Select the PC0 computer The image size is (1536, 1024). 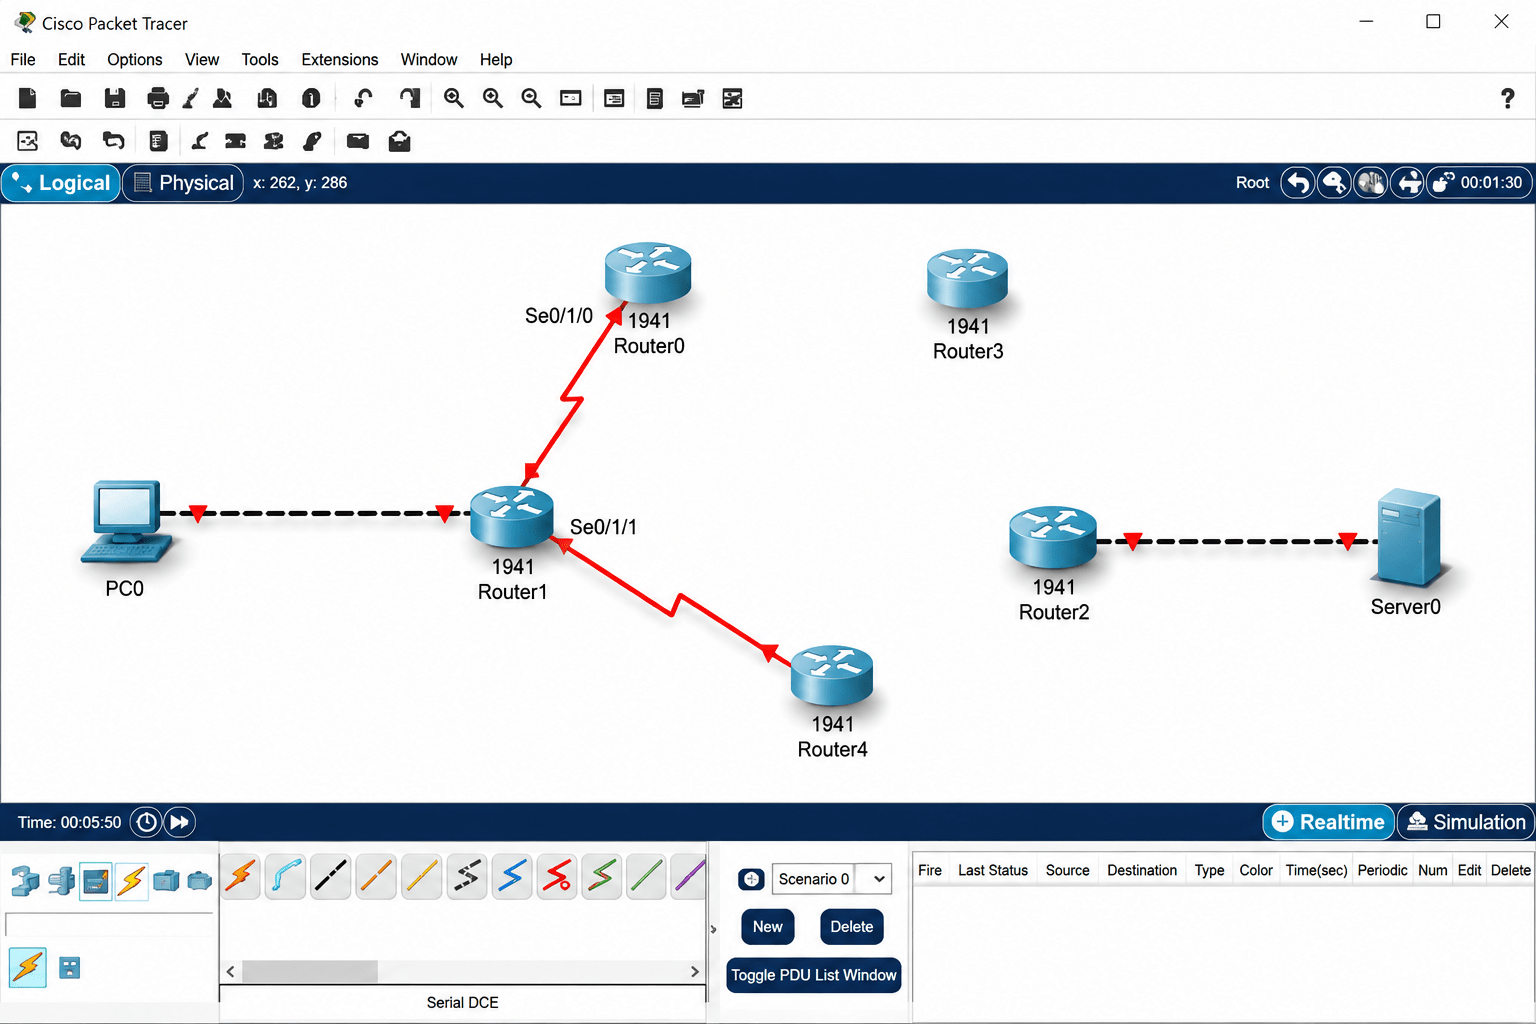point(127,522)
